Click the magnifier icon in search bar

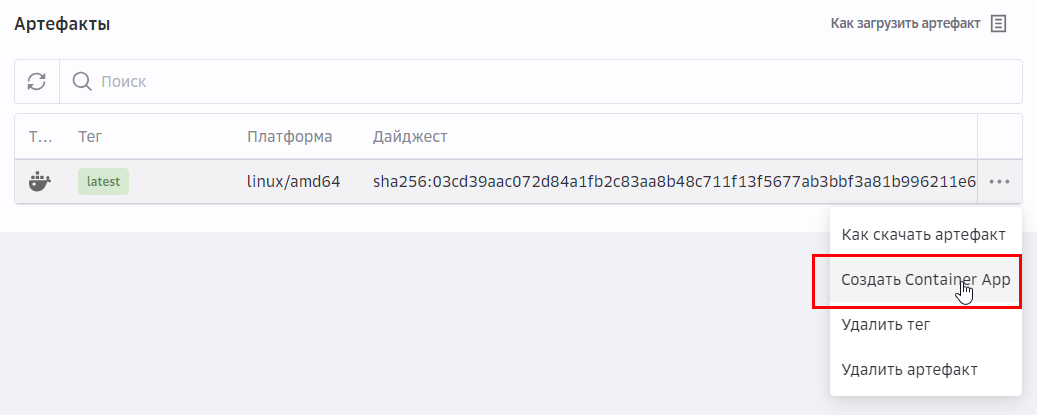click(x=82, y=81)
